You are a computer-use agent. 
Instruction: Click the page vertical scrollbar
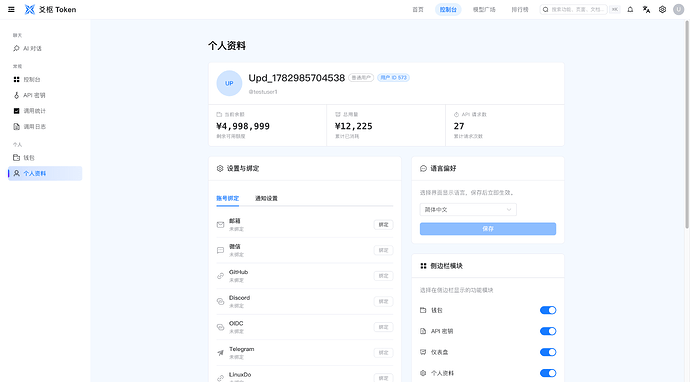point(687,125)
